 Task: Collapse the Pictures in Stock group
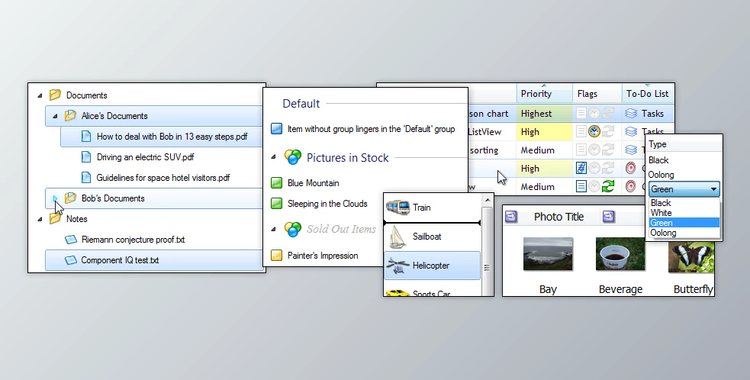[274, 157]
